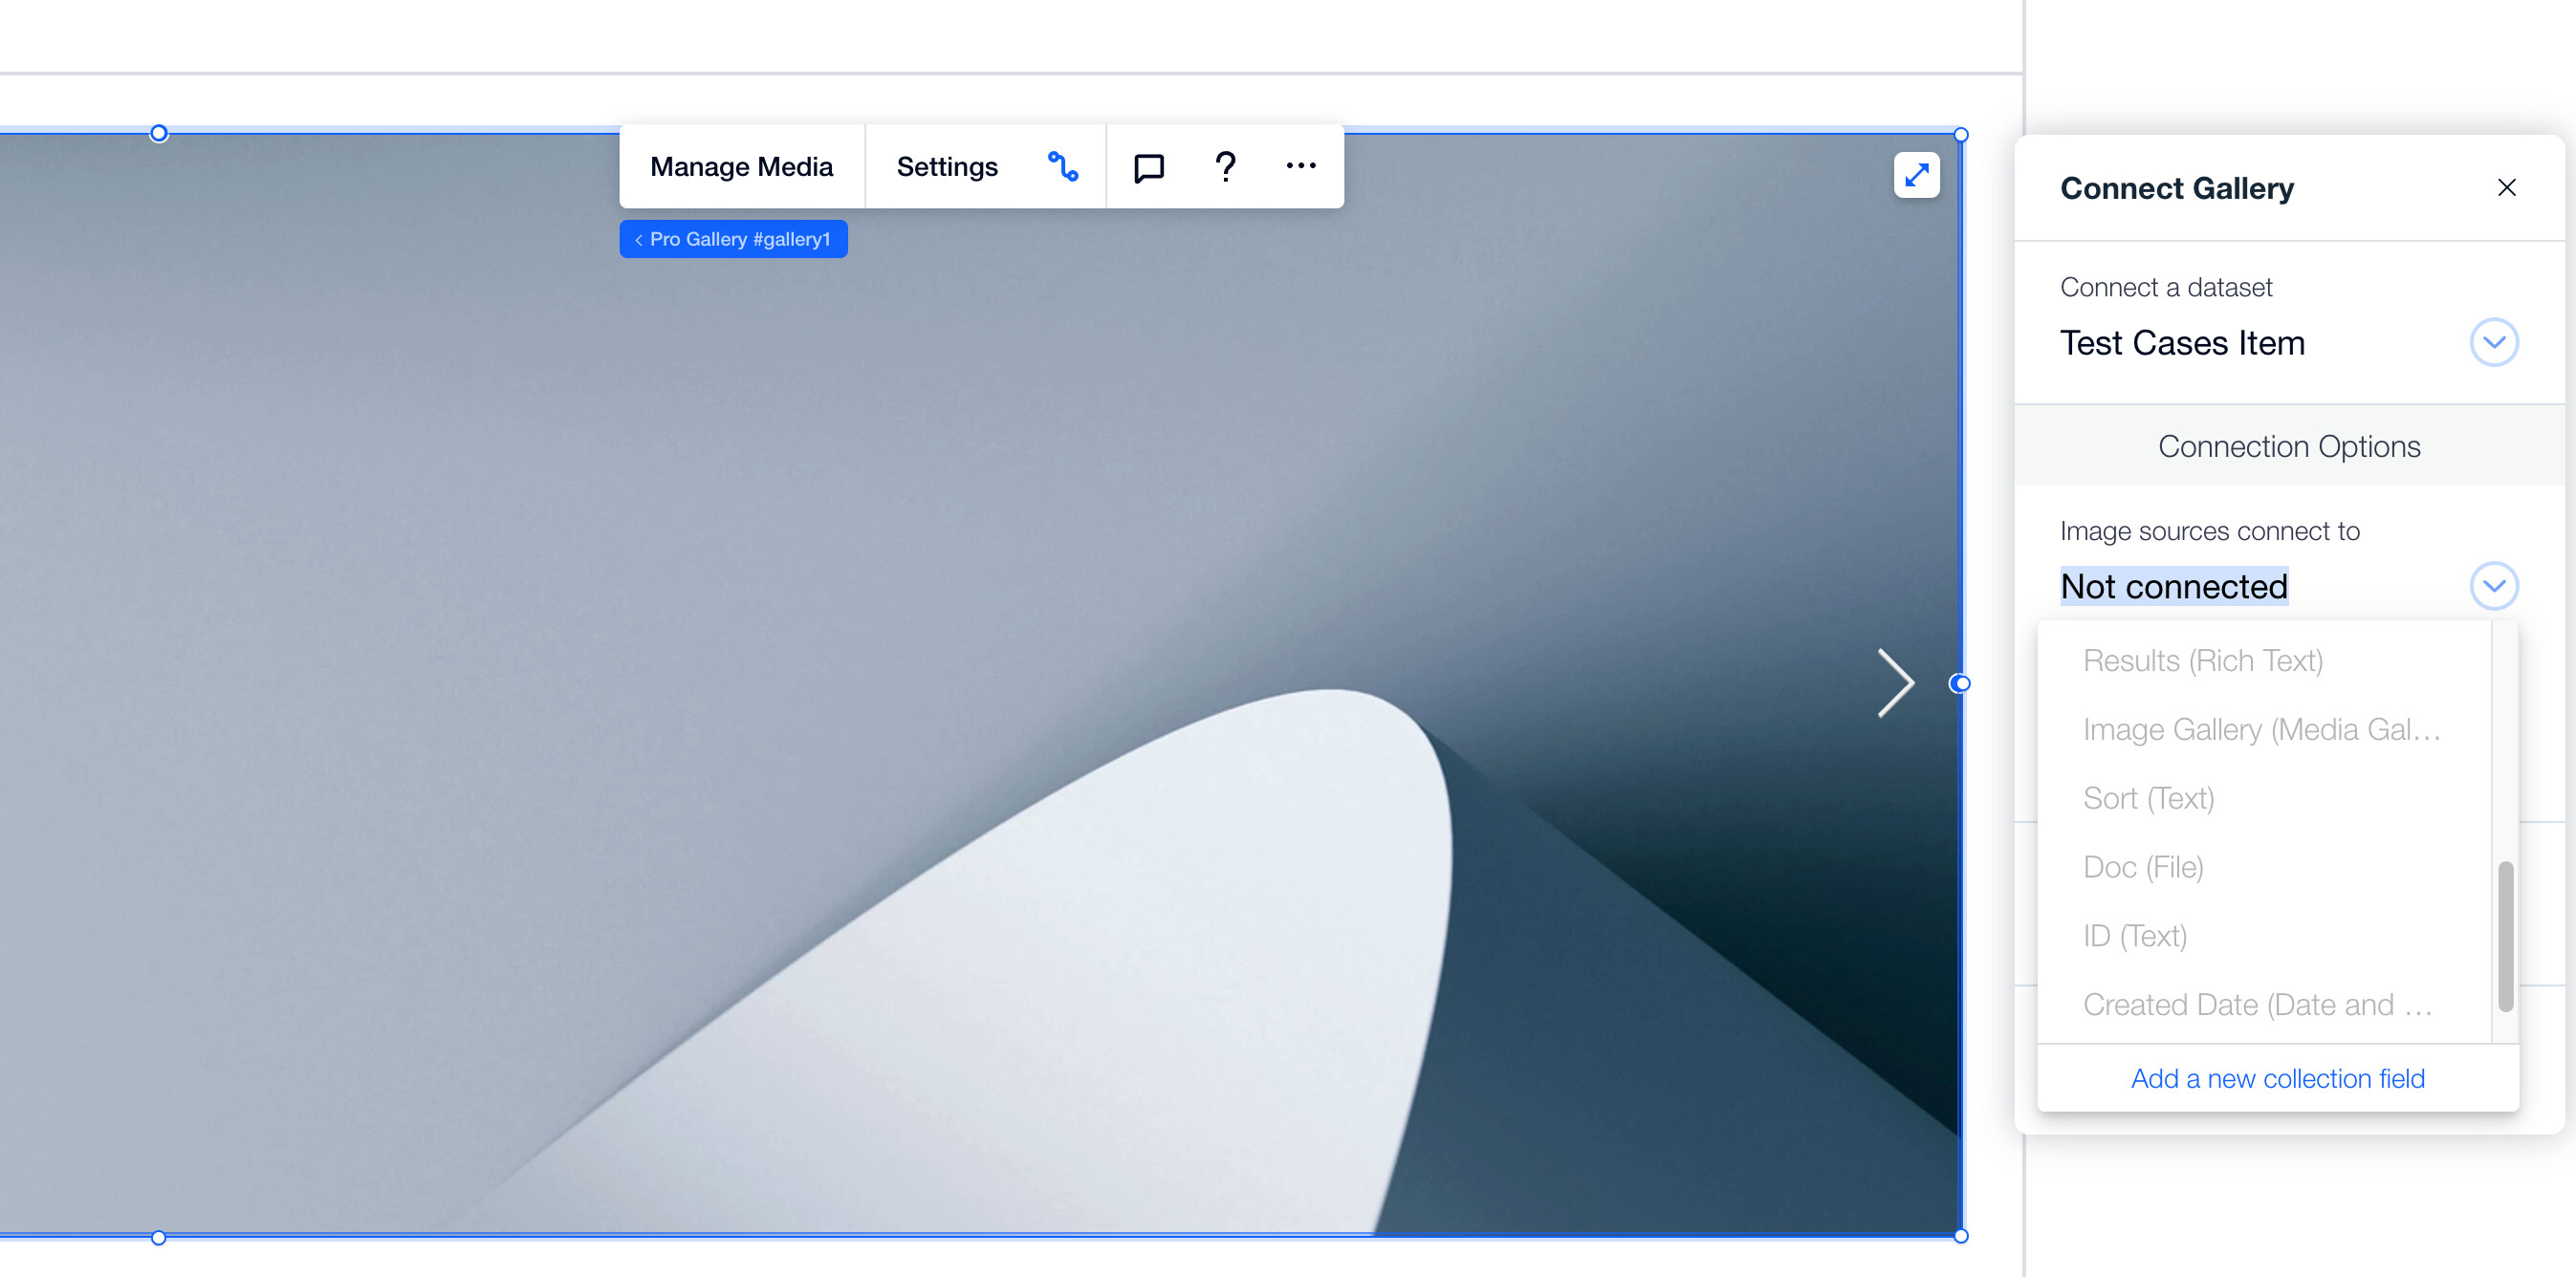Collapse the Image sources dropdown arrow

2493,586
